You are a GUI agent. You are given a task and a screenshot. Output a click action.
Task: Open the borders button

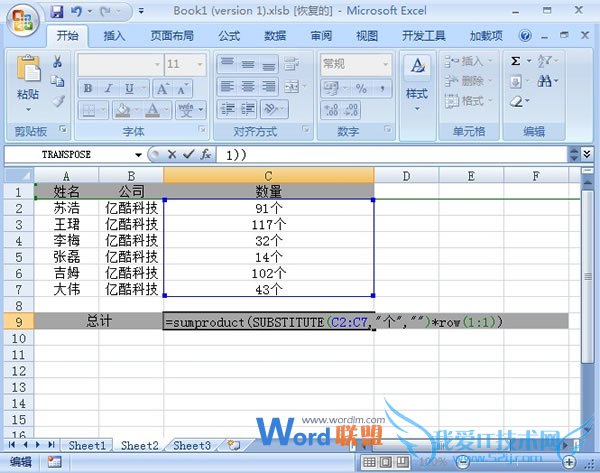[89, 111]
